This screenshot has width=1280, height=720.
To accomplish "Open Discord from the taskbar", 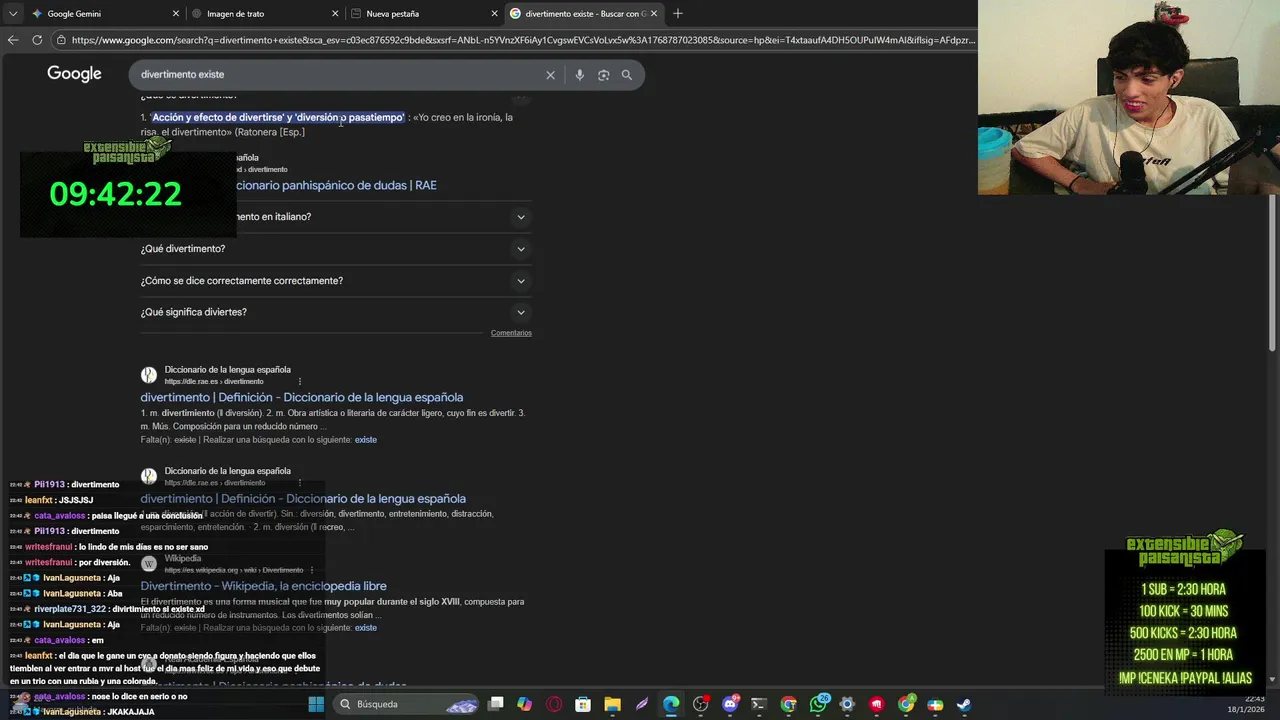I will [730, 704].
